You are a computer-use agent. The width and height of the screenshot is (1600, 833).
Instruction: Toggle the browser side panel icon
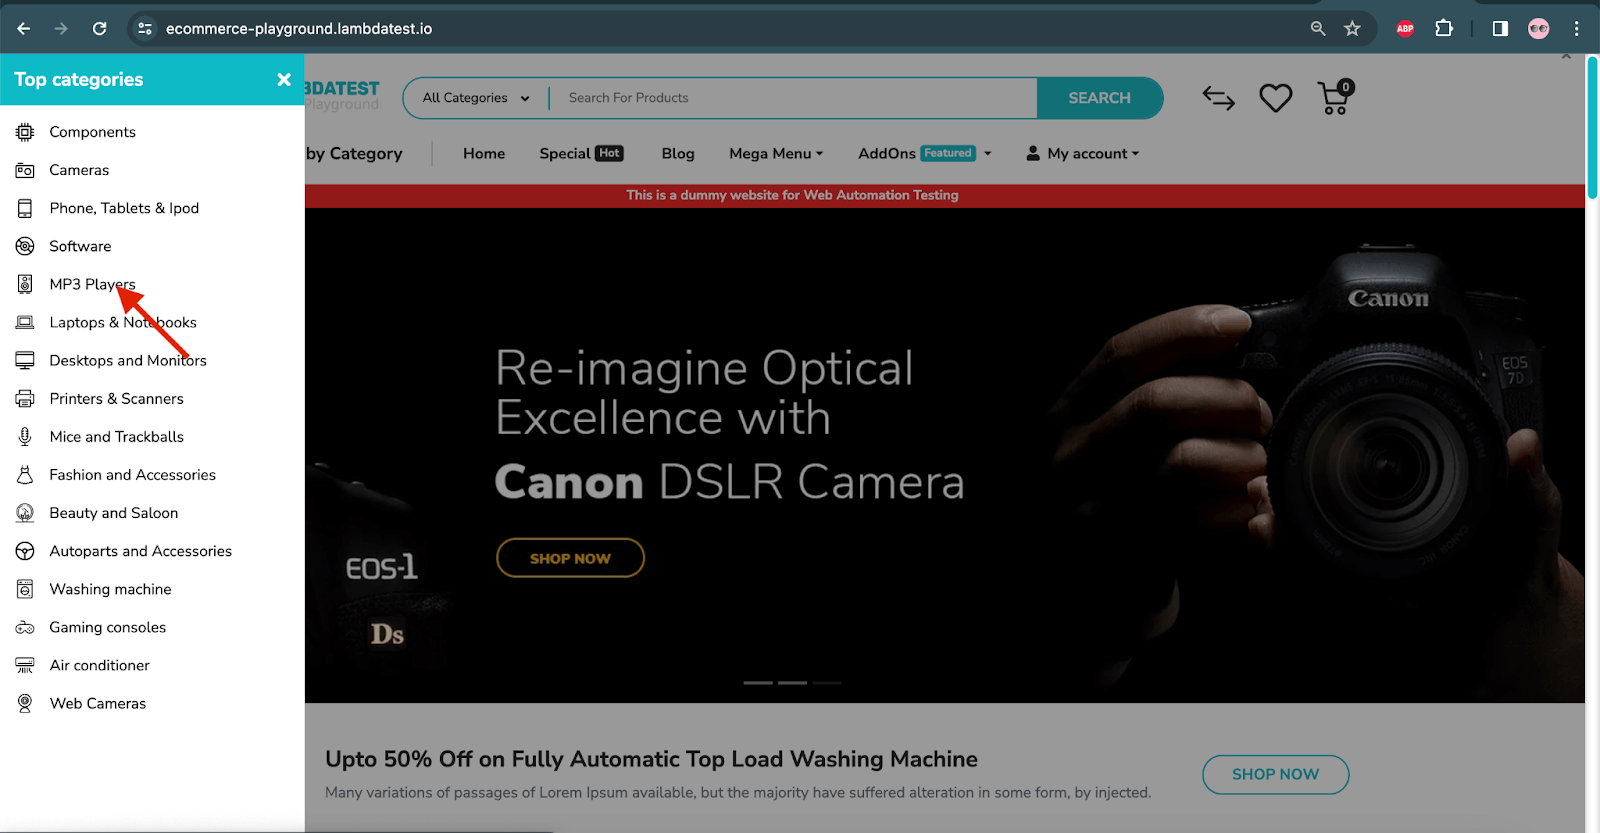point(1500,29)
